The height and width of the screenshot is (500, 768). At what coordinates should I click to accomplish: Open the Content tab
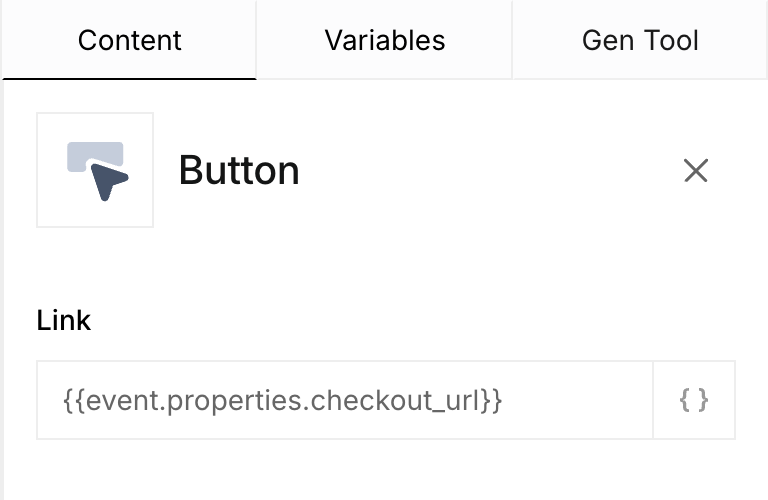pos(129,40)
